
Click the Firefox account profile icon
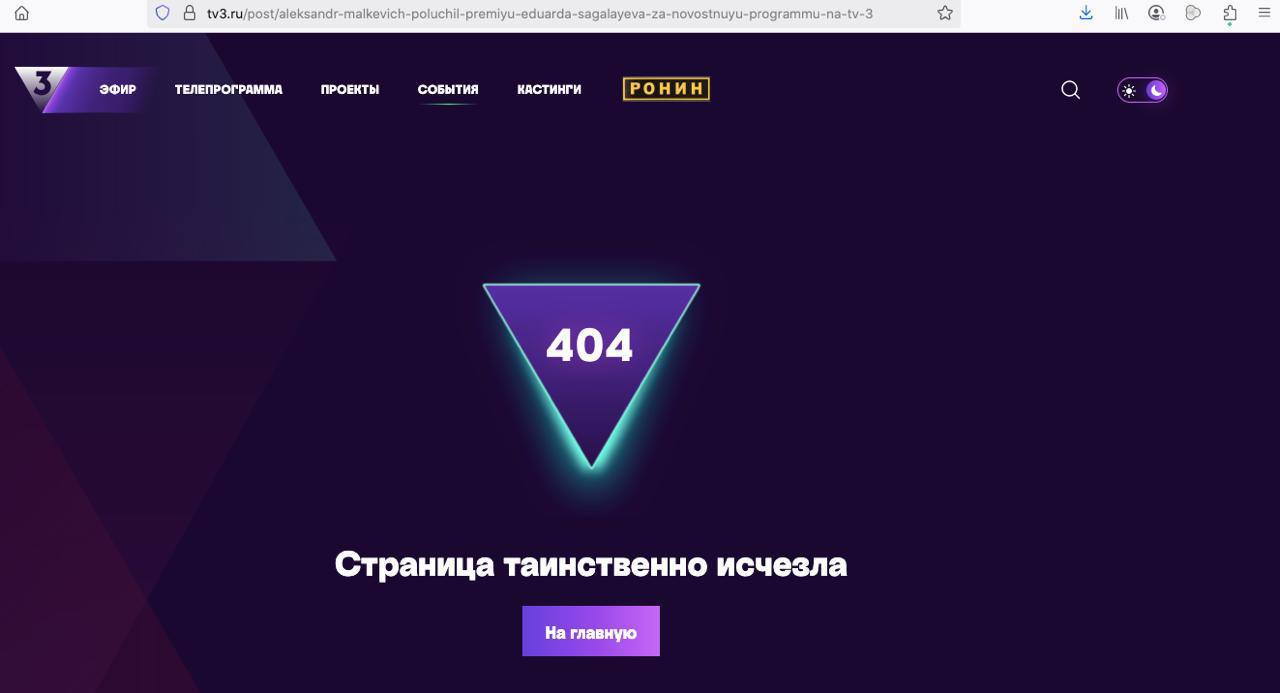click(x=1157, y=13)
